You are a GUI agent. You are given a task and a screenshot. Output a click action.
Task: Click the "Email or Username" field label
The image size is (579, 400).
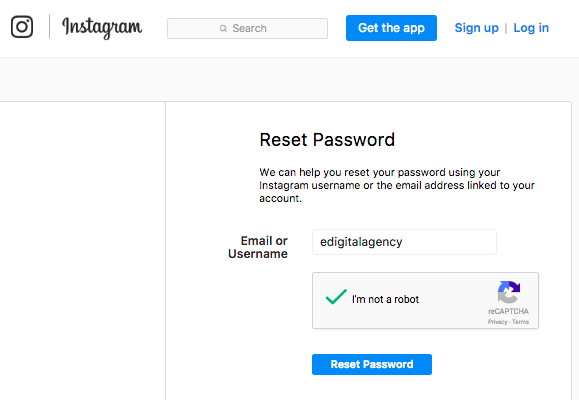(258, 247)
